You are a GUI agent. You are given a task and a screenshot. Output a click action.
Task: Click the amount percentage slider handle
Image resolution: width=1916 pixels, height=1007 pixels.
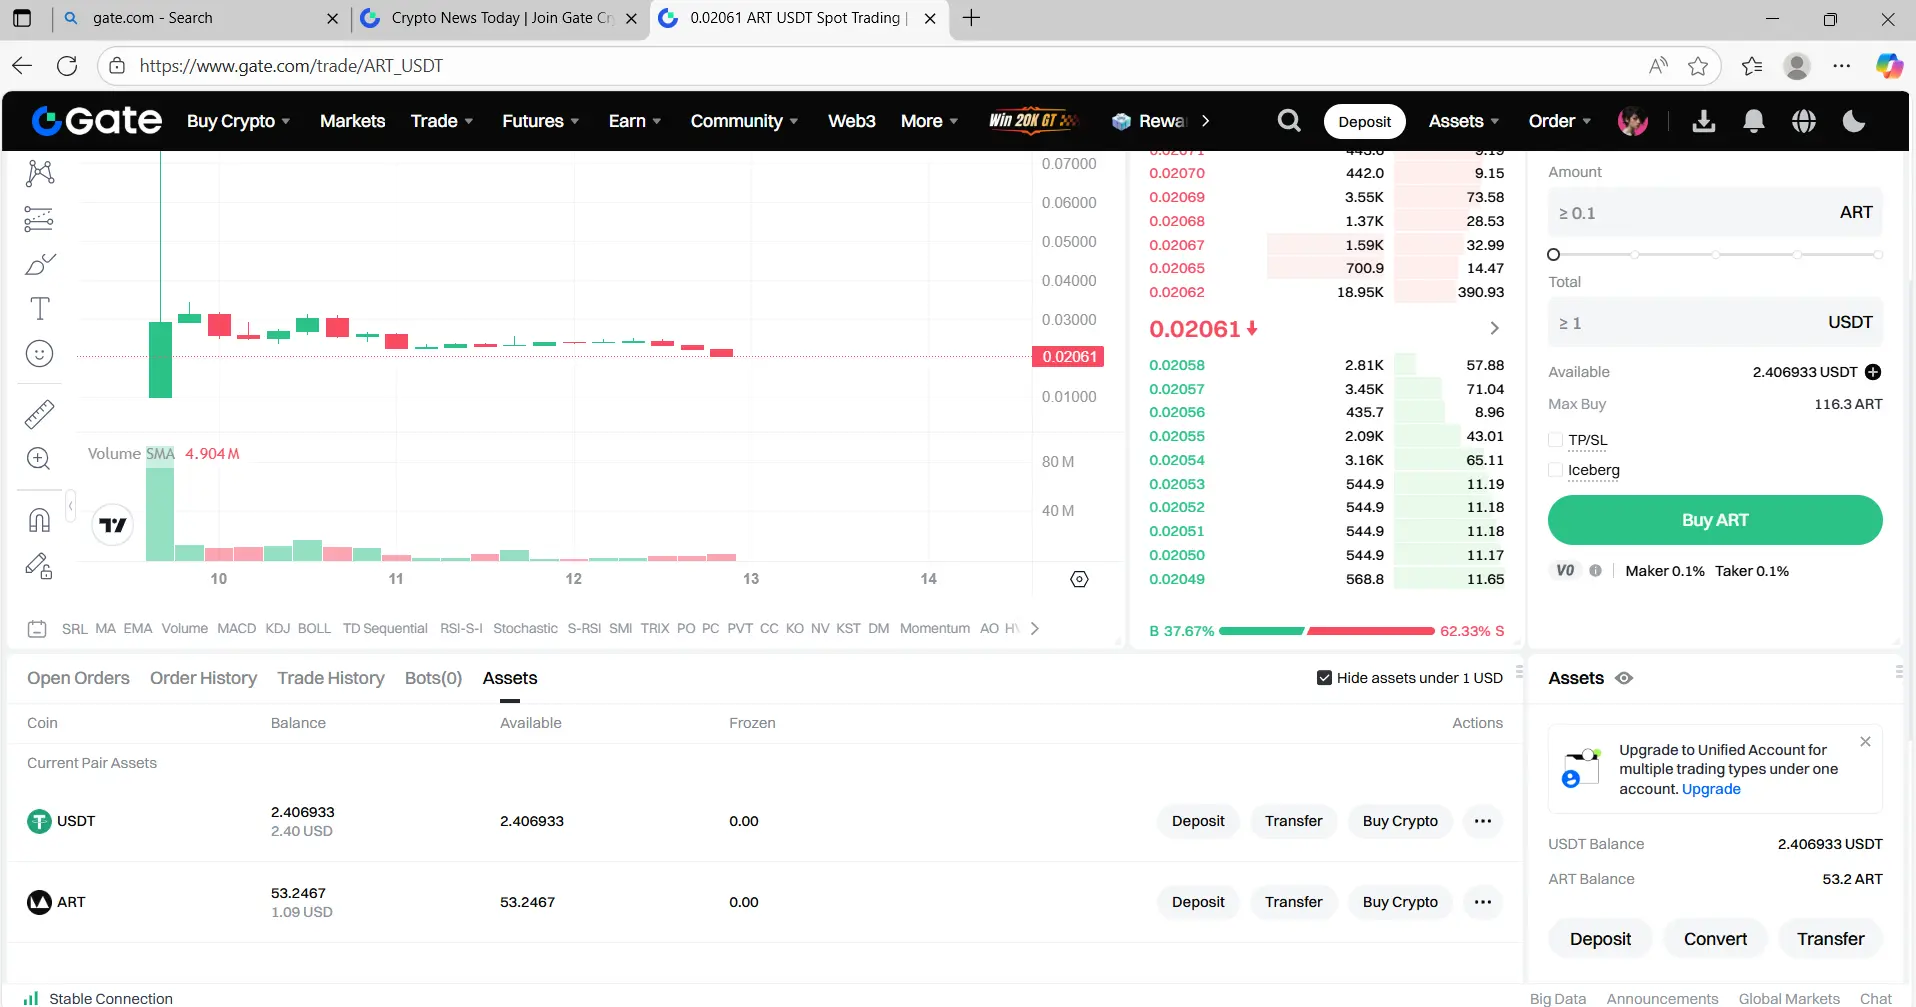1553,255
